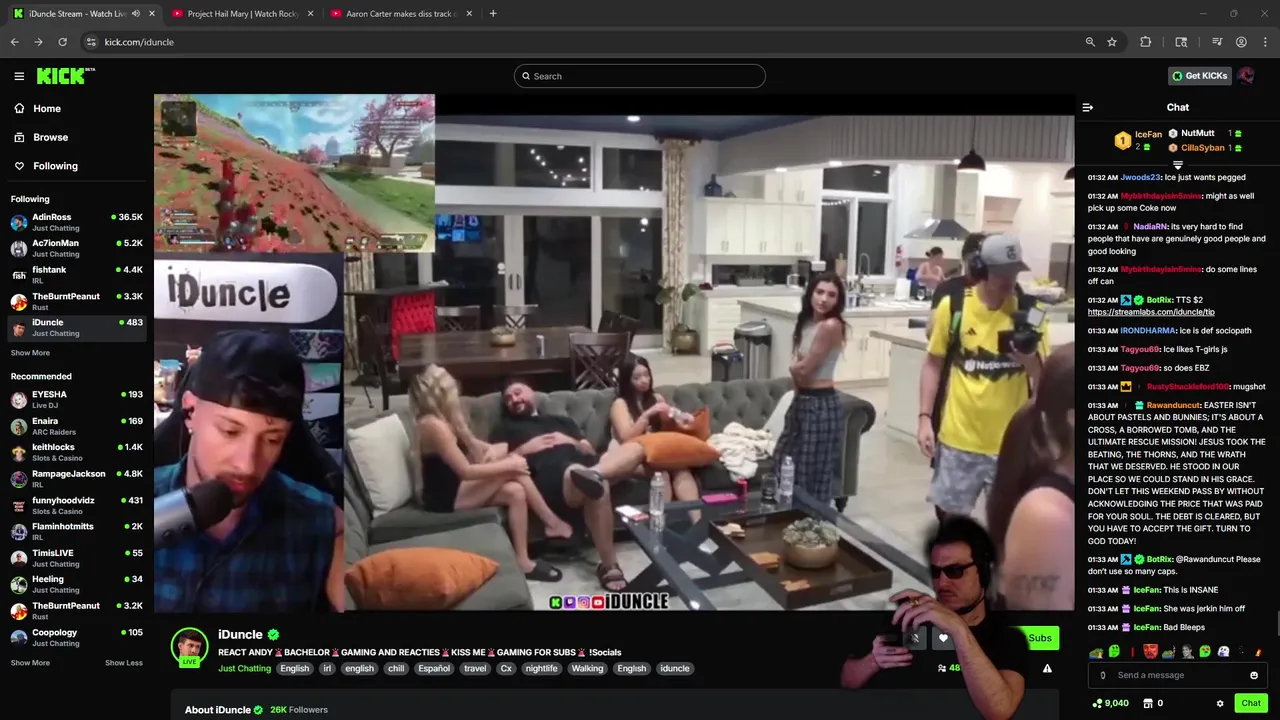Open EYESHA recommended channel
The image size is (1280, 720).
[77, 399]
